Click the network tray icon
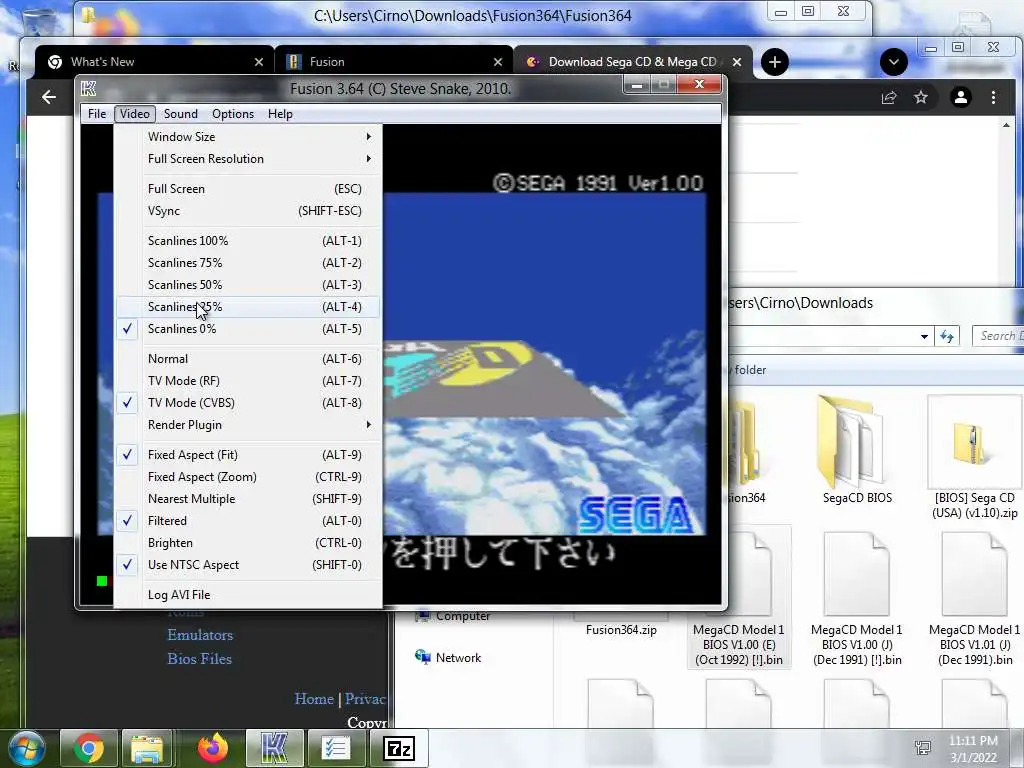This screenshot has height=768, width=1024. (x=923, y=748)
